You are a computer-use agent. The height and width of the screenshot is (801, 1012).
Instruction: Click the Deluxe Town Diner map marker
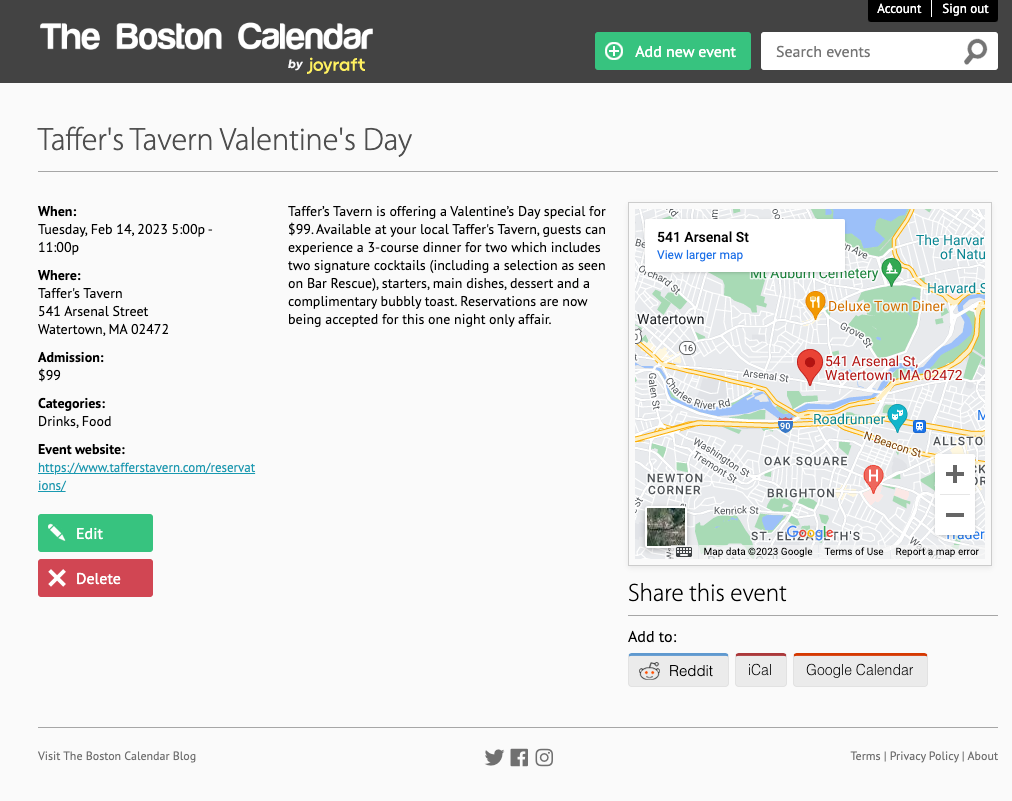[x=815, y=305]
